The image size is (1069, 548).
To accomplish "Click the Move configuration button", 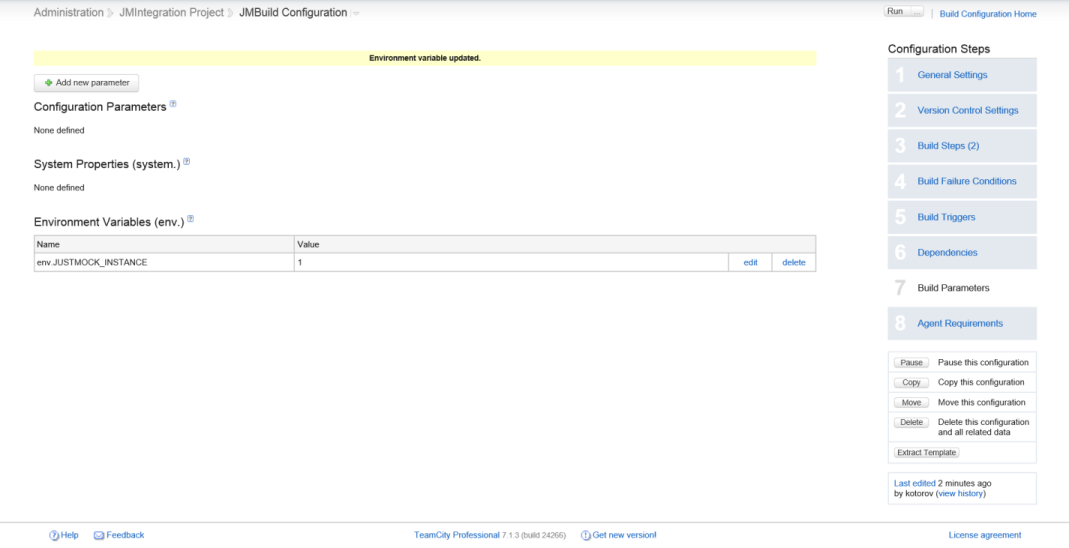I will click(x=911, y=402).
